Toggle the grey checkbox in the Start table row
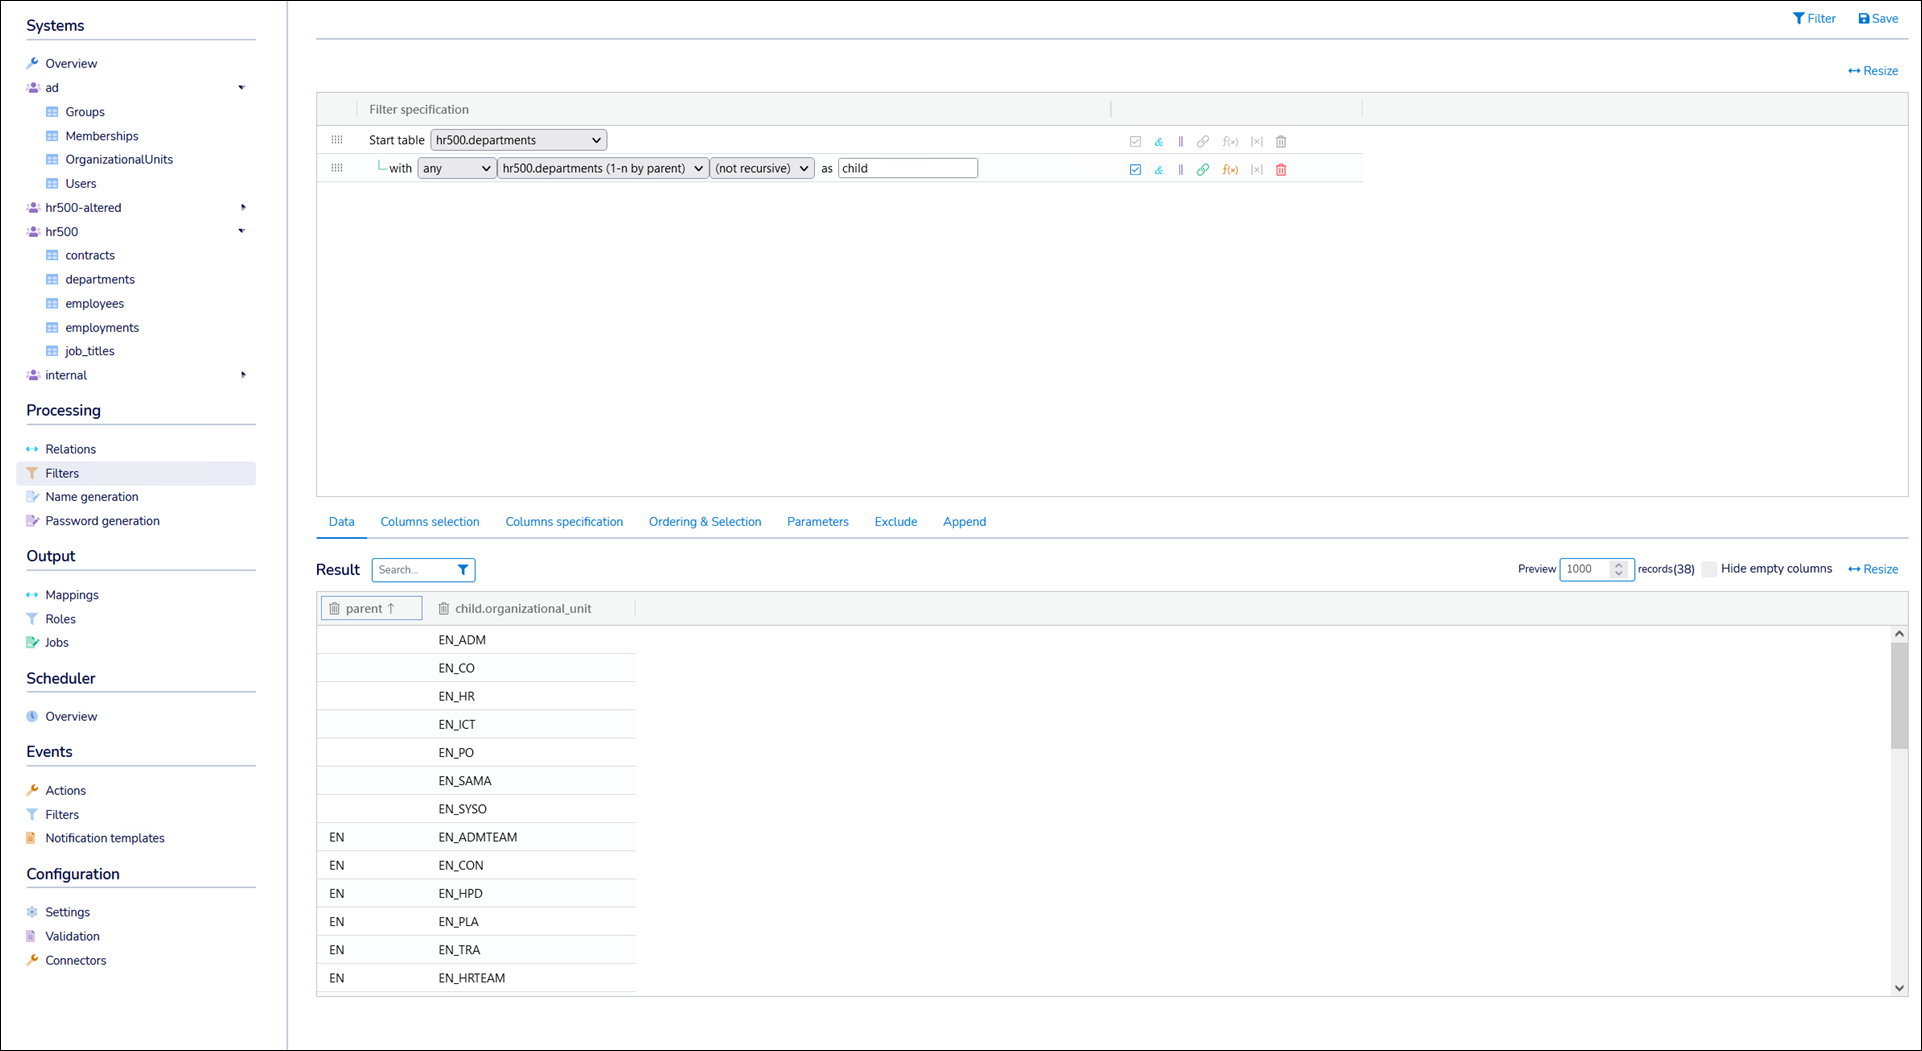Viewport: 1922px width, 1051px height. 1135,142
